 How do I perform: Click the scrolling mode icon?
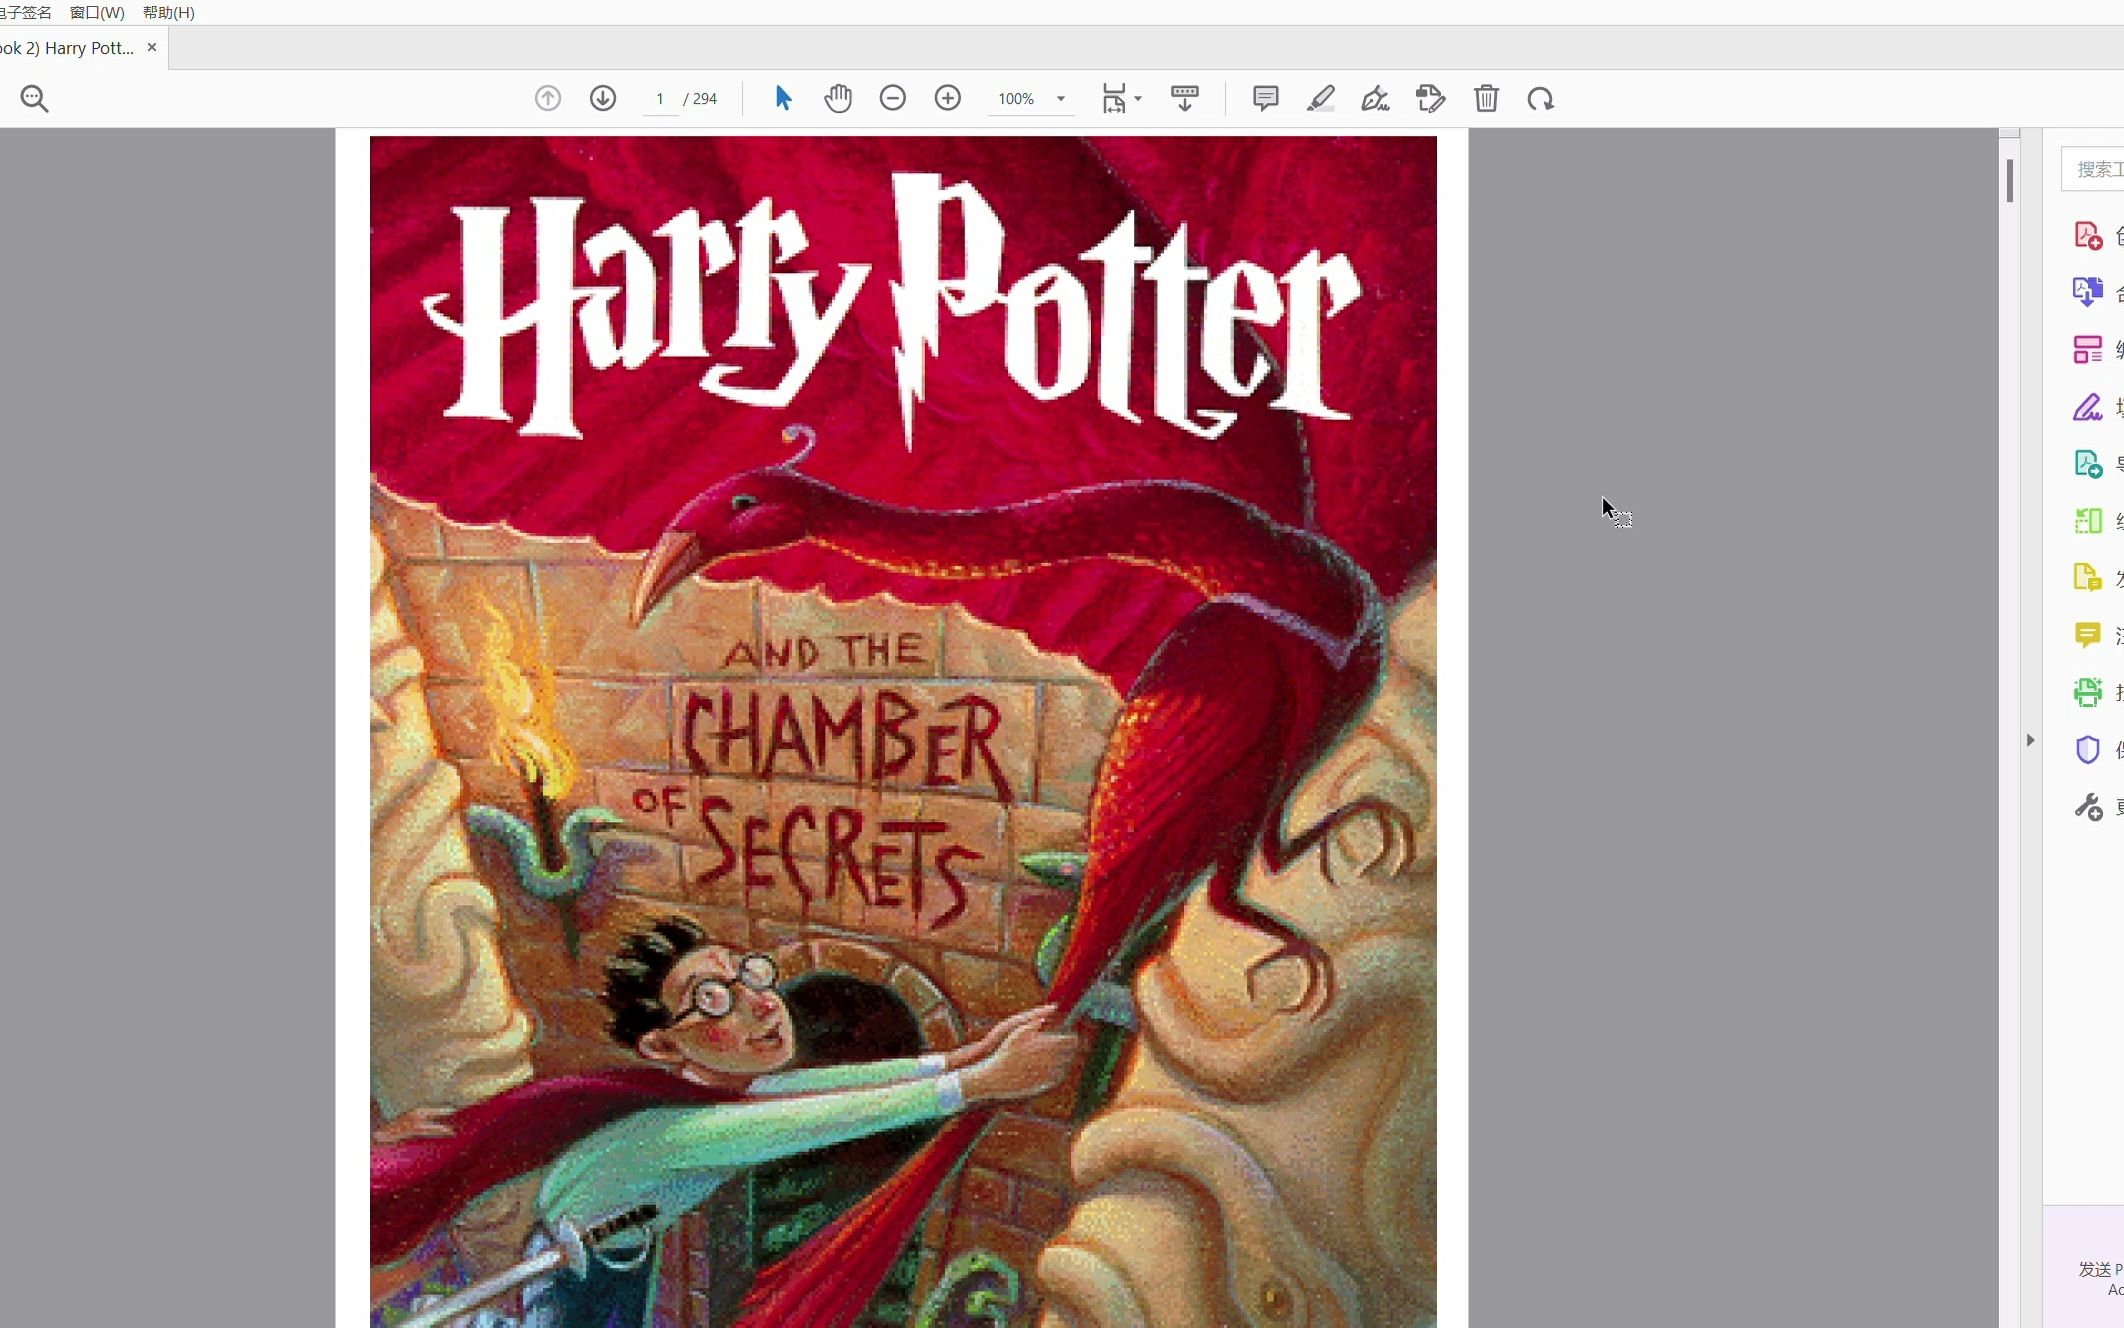click(x=1185, y=98)
